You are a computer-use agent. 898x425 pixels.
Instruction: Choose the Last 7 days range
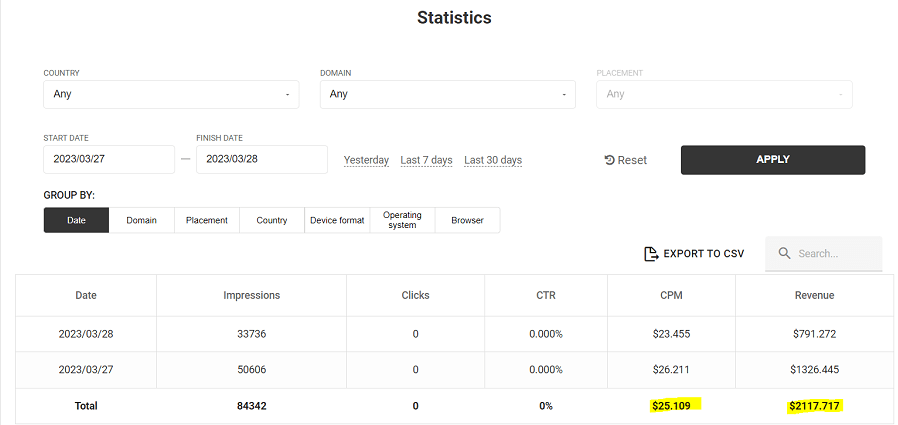click(426, 160)
